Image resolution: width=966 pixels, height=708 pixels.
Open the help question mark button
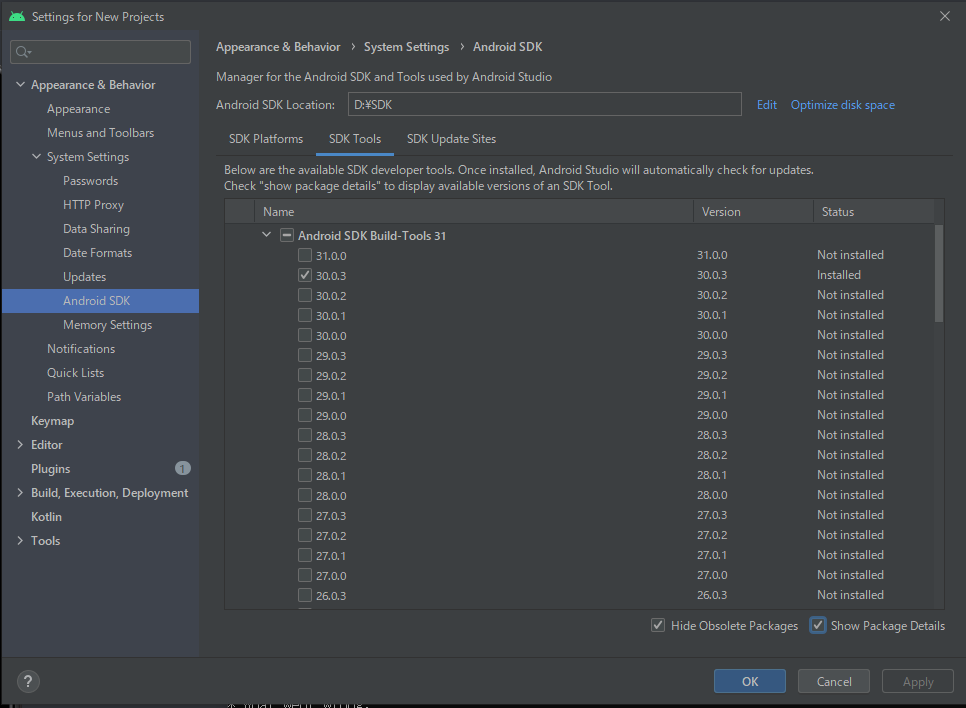tap(28, 682)
